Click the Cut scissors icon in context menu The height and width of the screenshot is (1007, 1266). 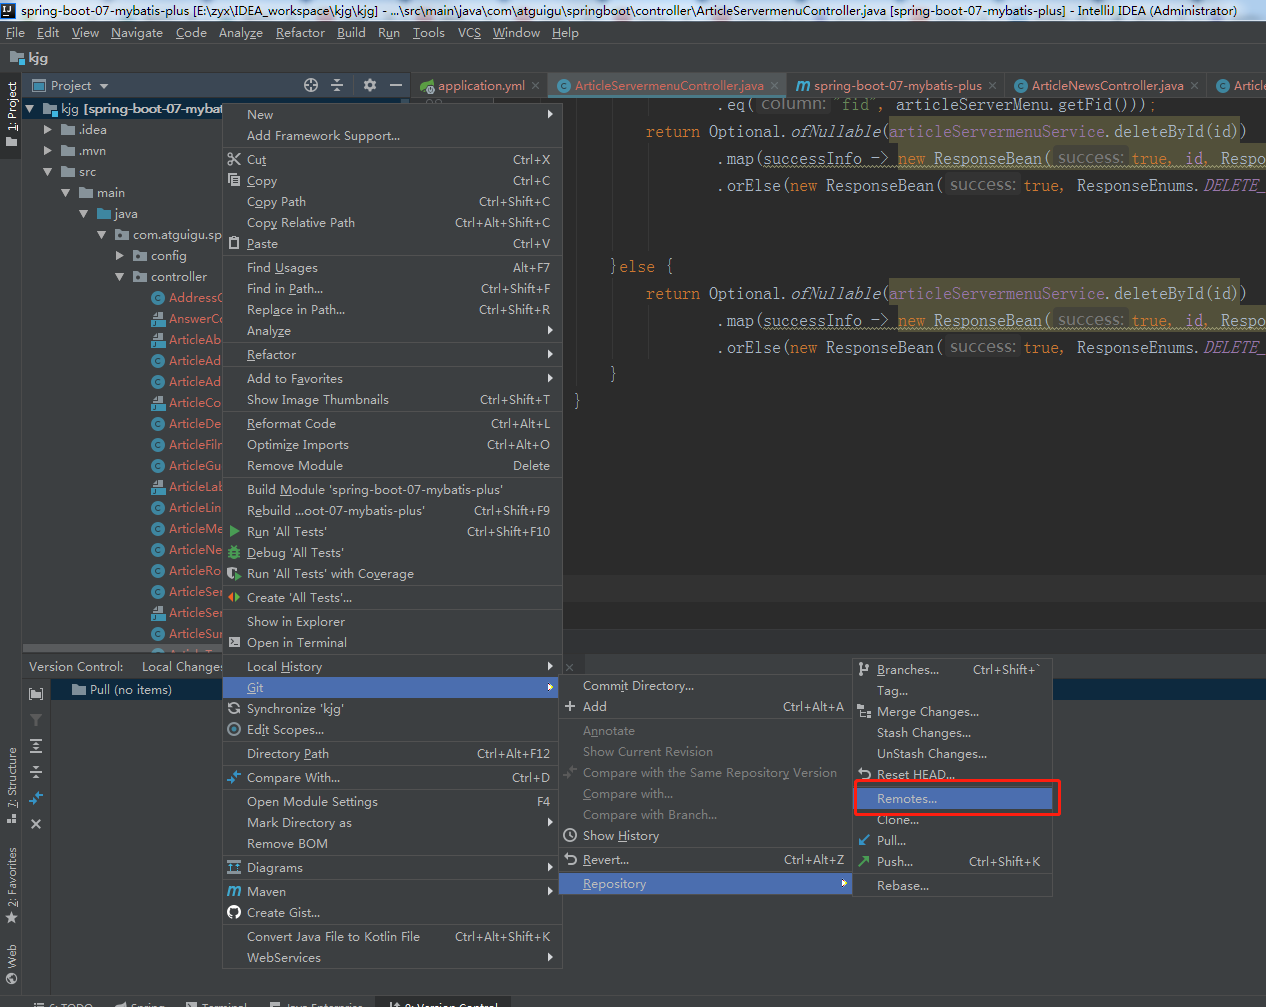tap(234, 159)
